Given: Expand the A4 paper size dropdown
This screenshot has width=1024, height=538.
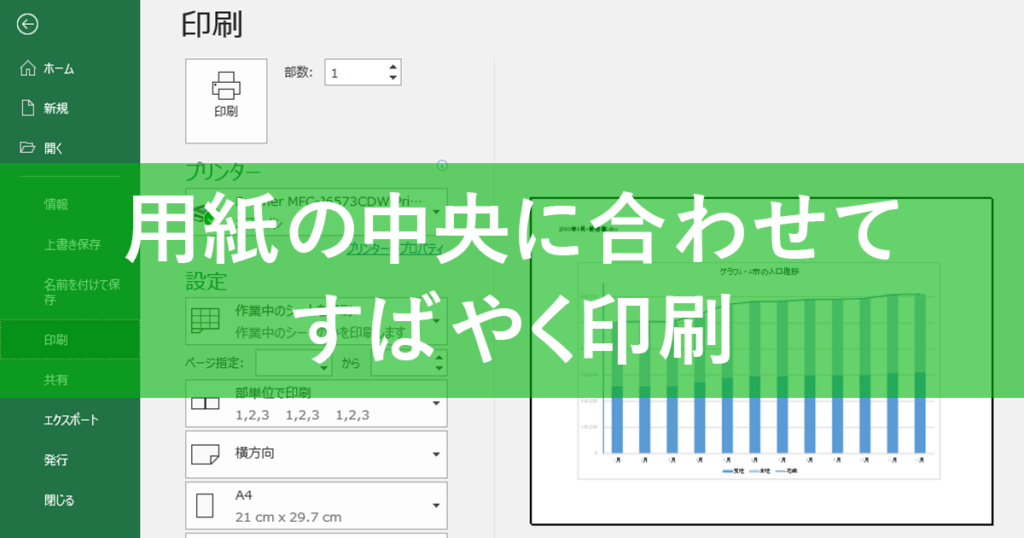Looking at the screenshot, I should point(436,505).
